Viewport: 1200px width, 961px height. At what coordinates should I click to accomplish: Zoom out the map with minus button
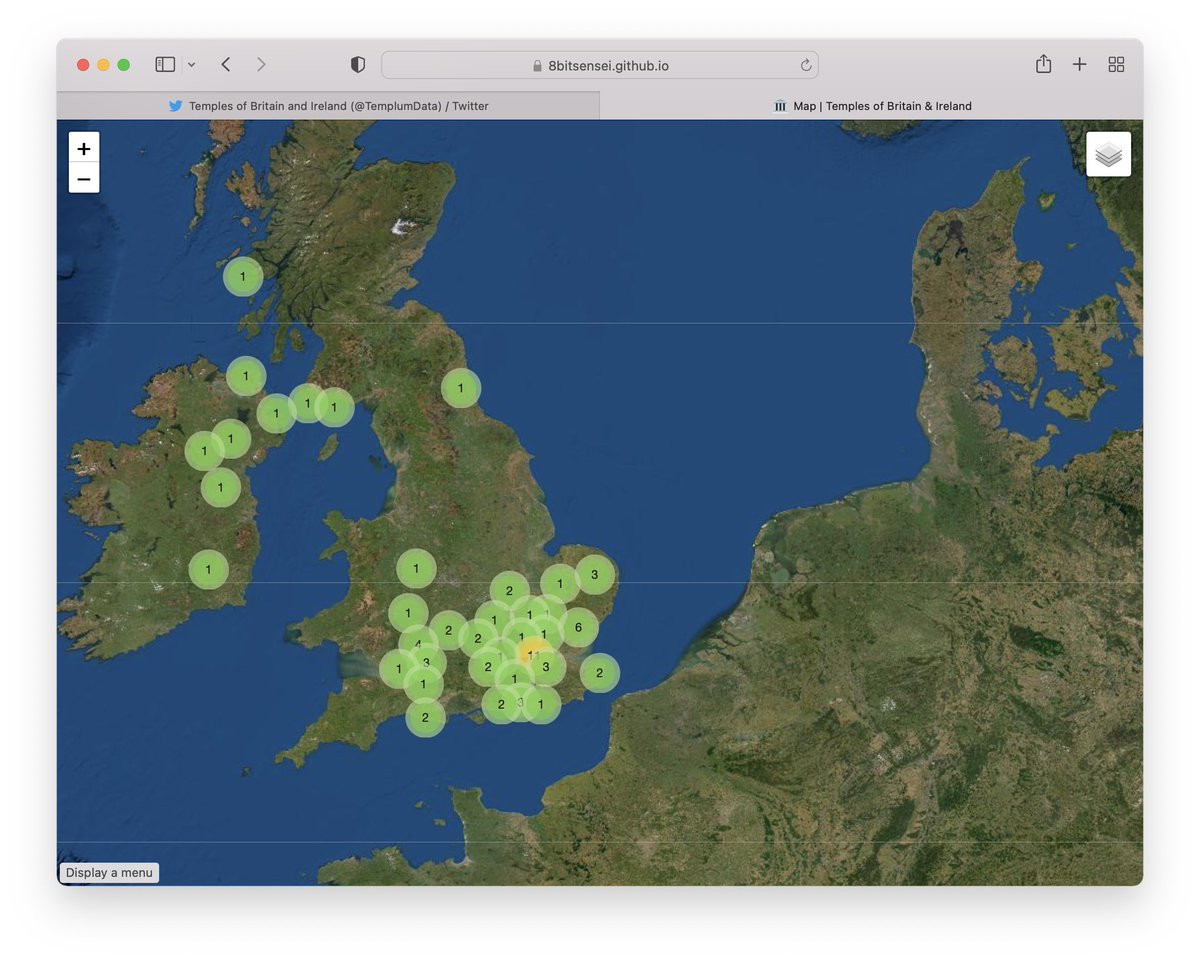click(x=84, y=178)
